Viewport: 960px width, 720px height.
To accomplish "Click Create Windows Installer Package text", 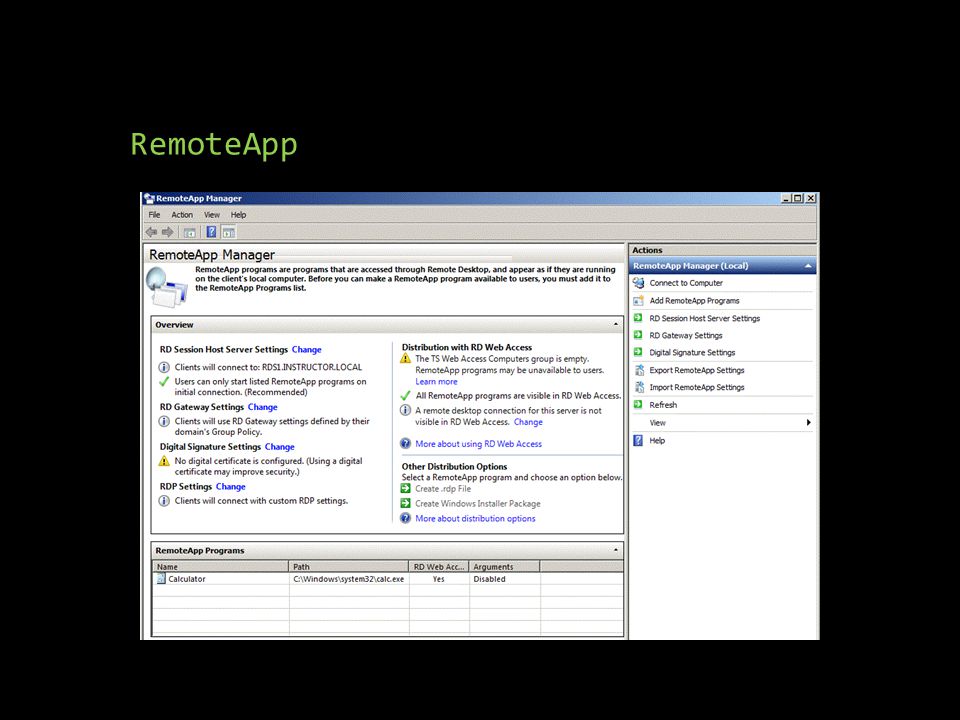I will pos(478,504).
